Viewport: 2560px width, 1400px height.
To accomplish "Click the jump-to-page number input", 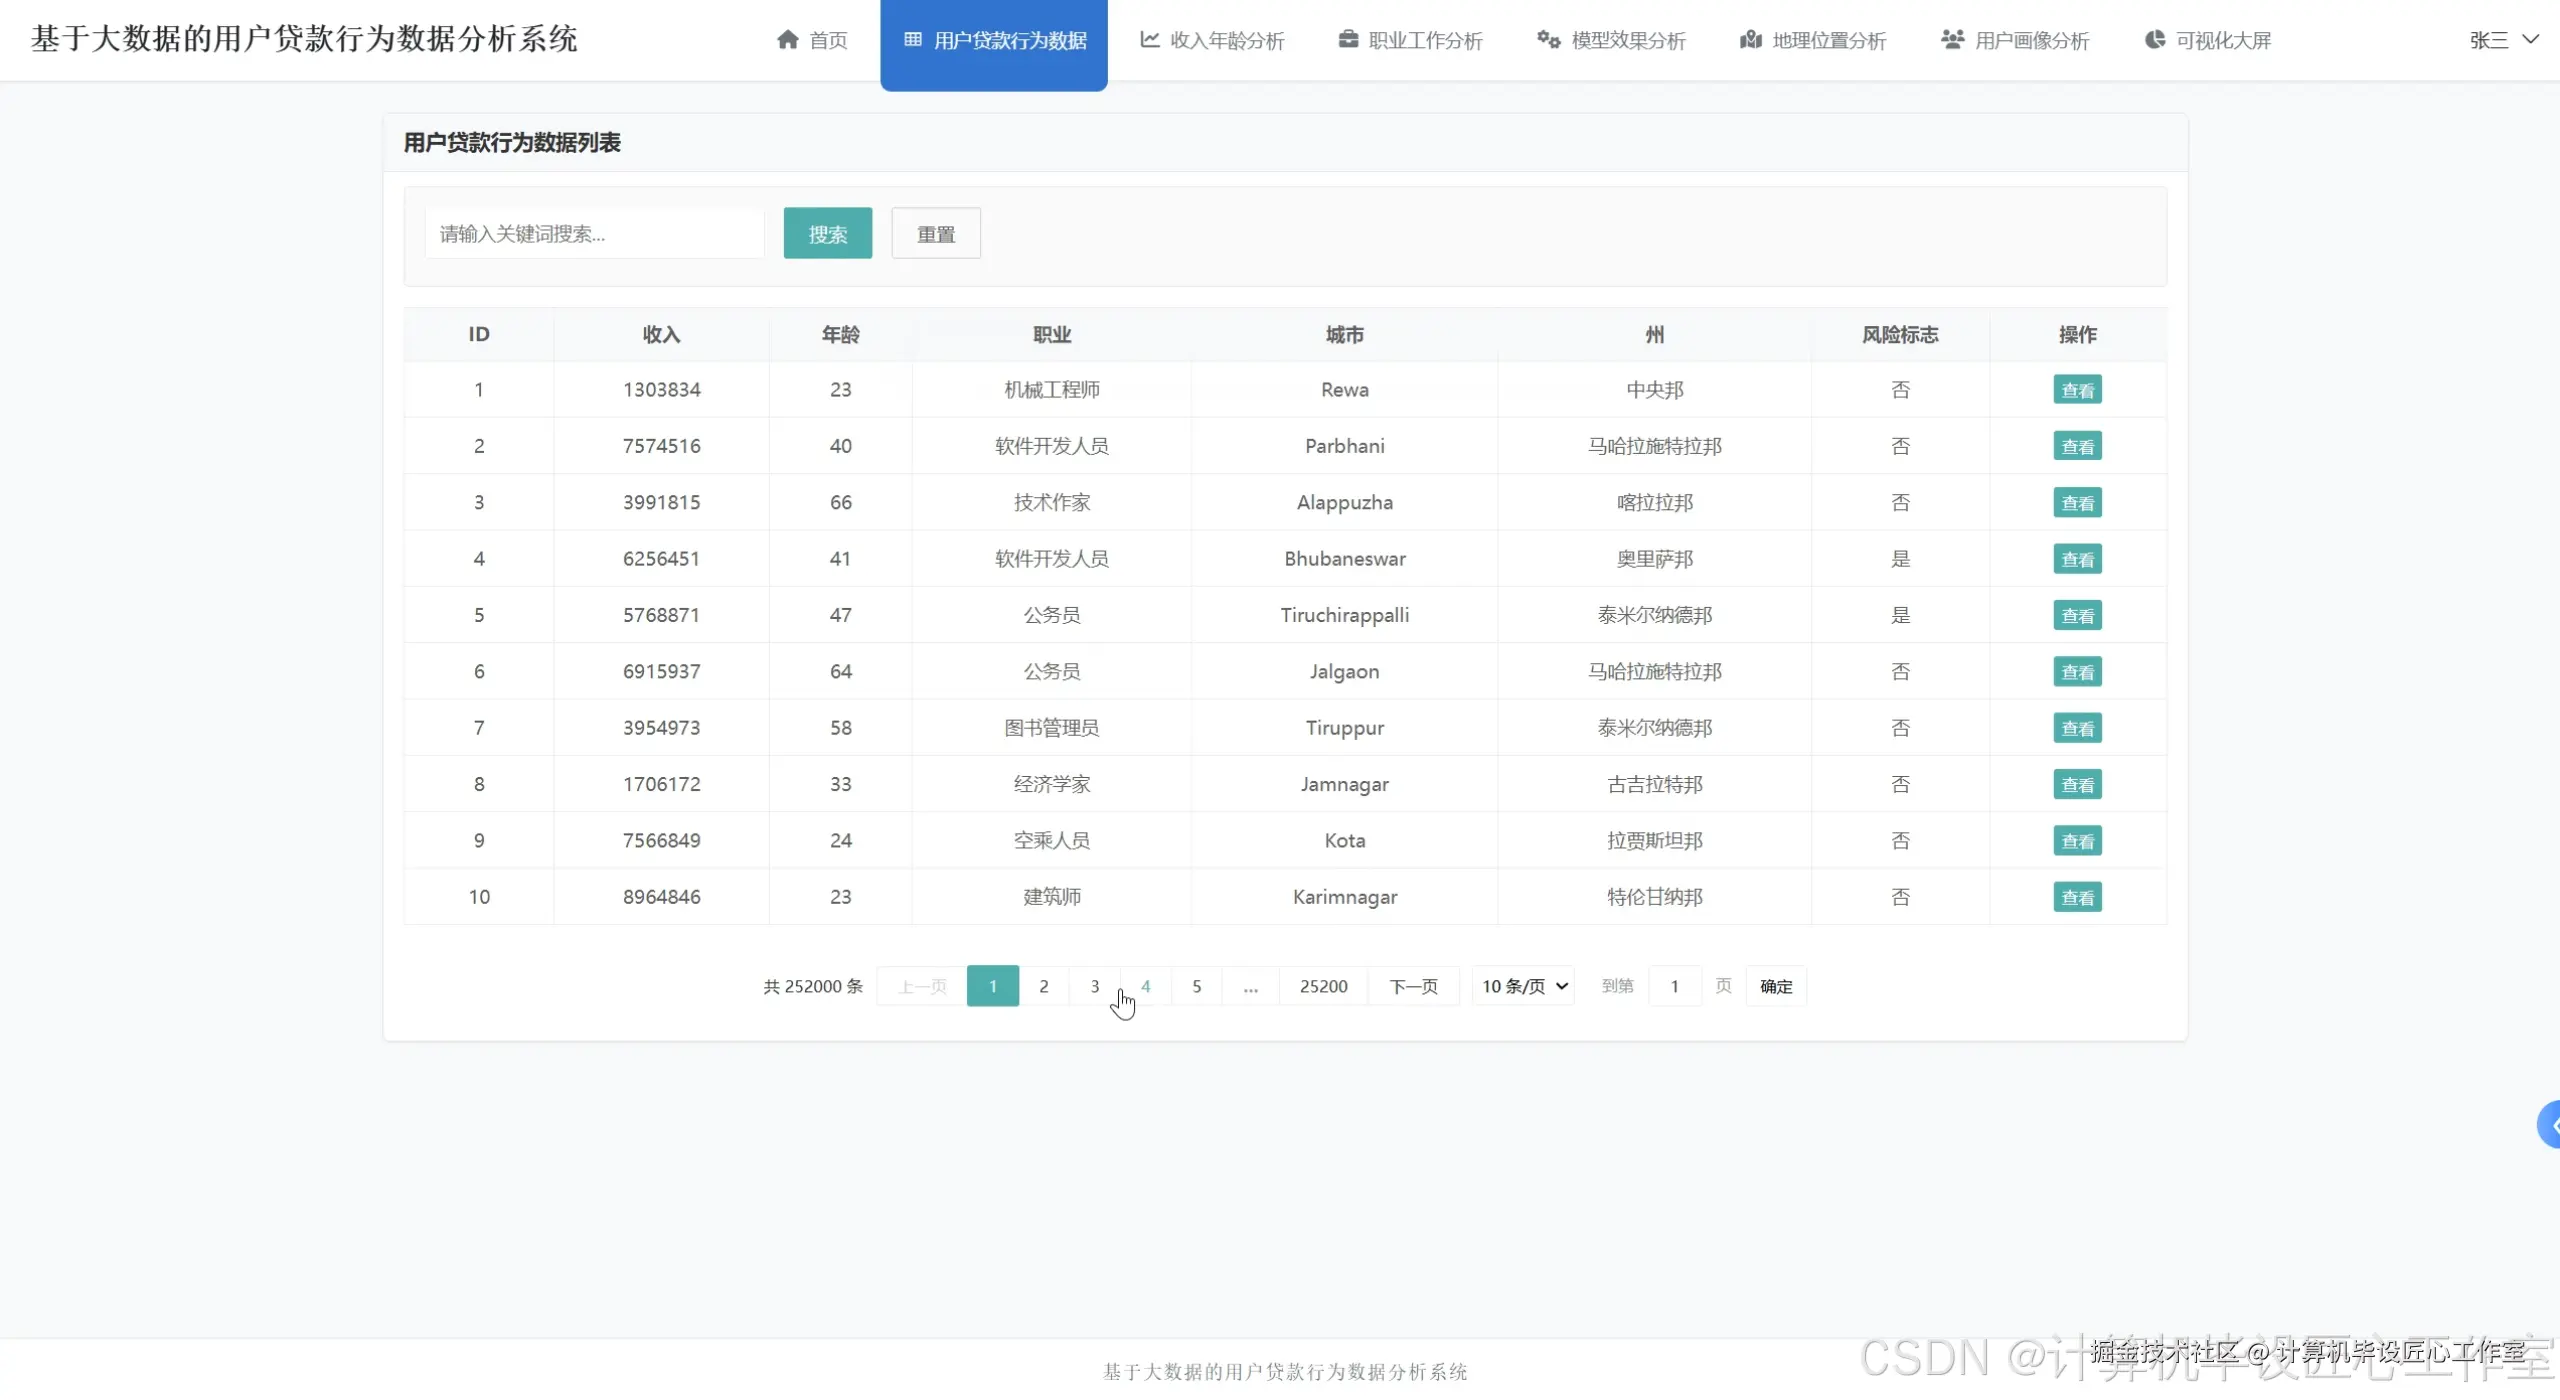I will tap(1675, 986).
